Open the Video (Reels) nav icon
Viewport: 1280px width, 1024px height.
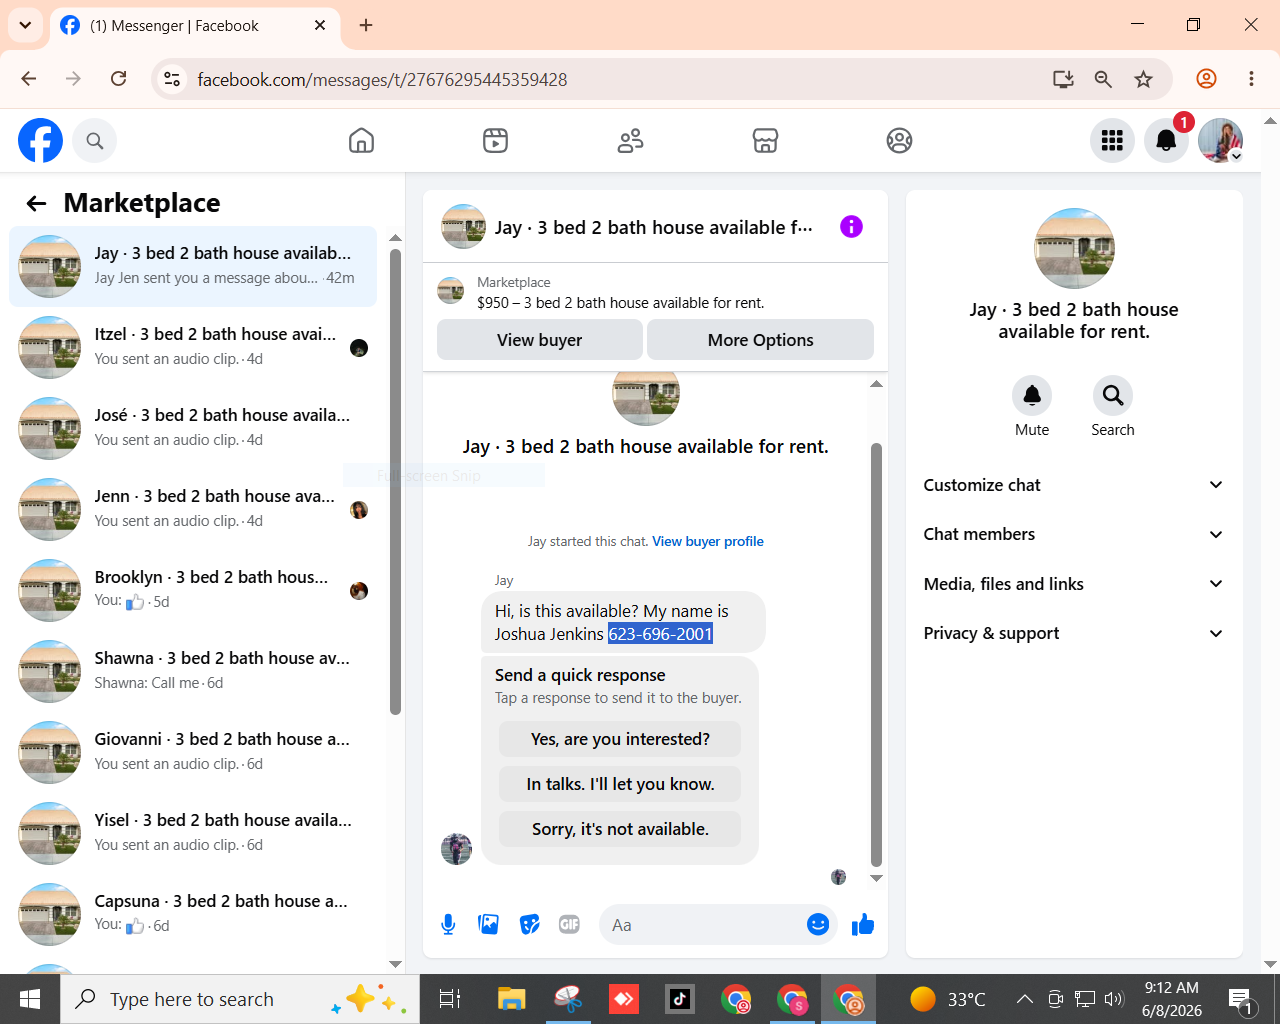point(495,141)
